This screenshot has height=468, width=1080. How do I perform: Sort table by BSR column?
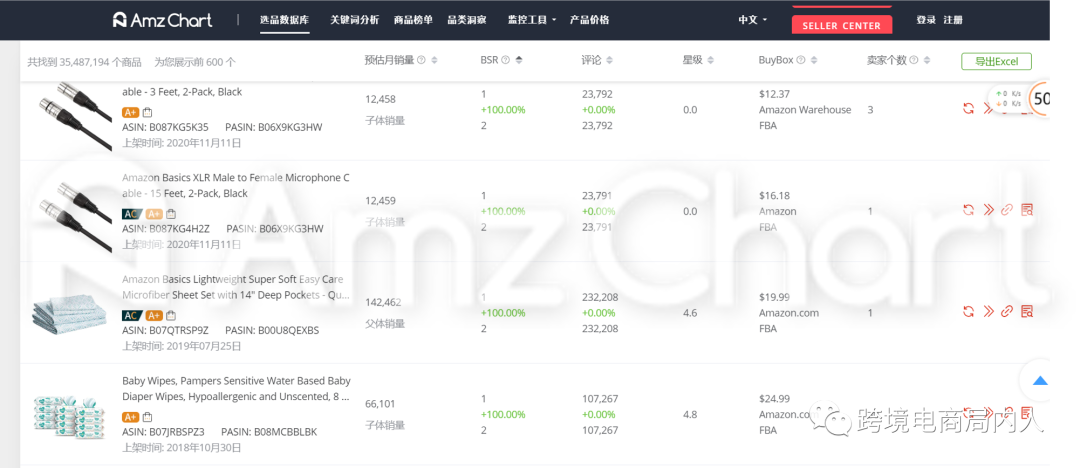519,61
